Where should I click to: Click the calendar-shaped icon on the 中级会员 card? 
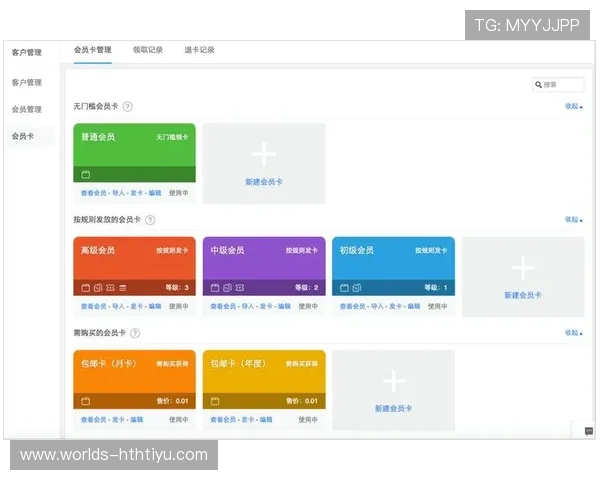(x=215, y=288)
